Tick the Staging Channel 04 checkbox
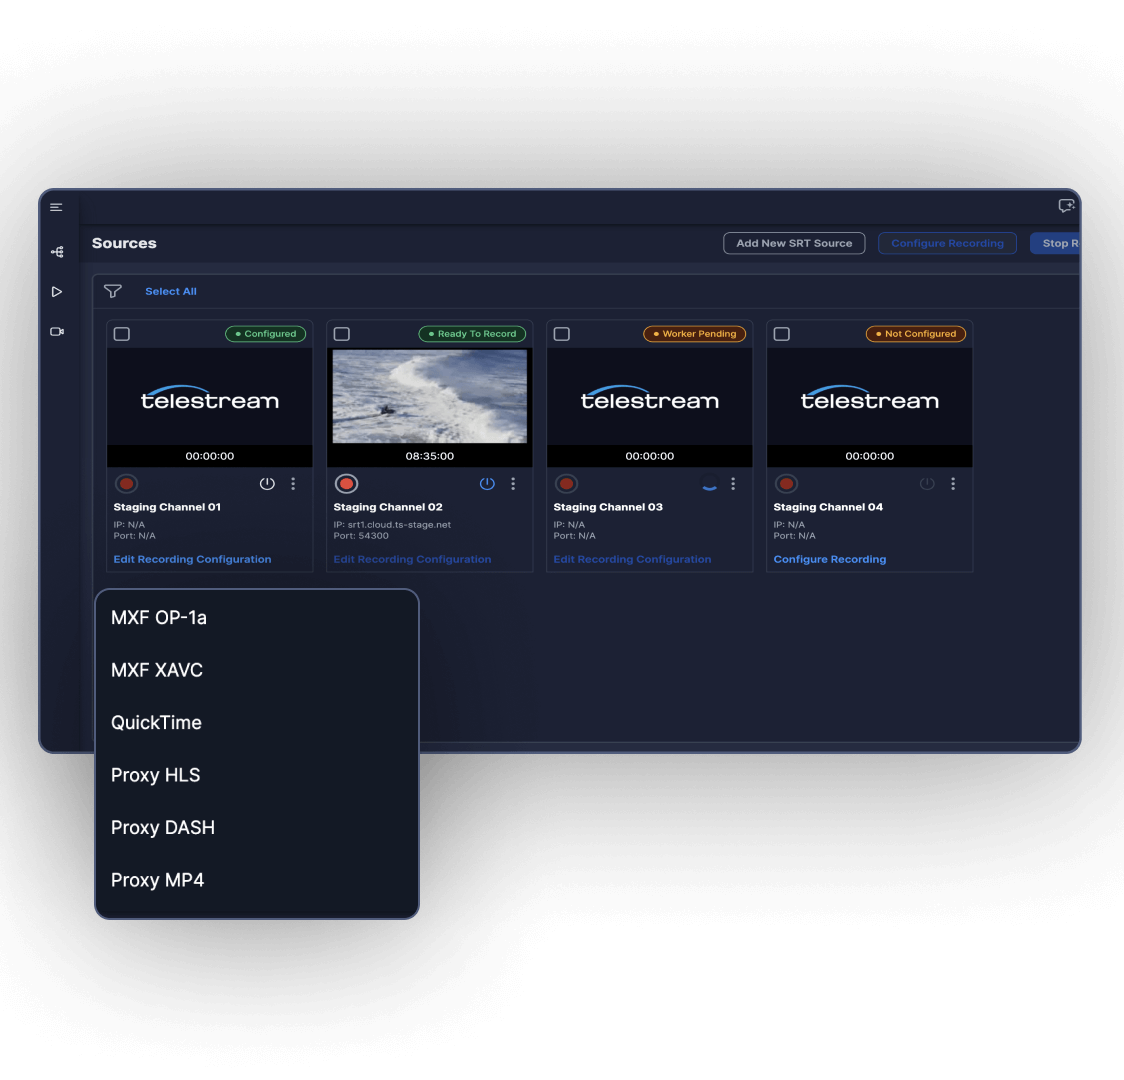The height and width of the screenshot is (1080, 1124). (x=782, y=334)
